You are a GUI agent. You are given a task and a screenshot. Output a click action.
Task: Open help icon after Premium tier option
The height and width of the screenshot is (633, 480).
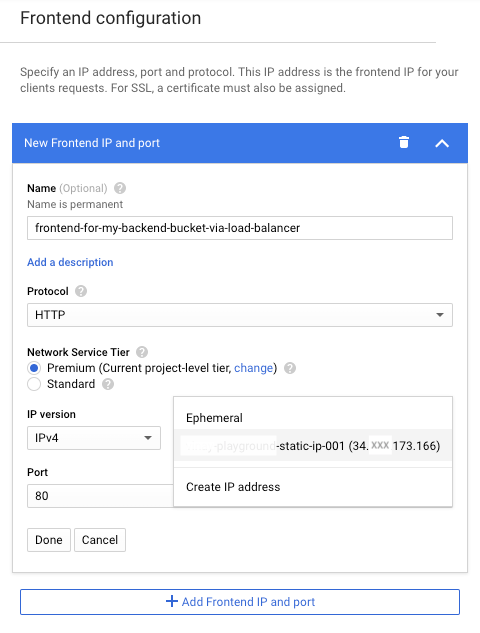click(x=290, y=368)
